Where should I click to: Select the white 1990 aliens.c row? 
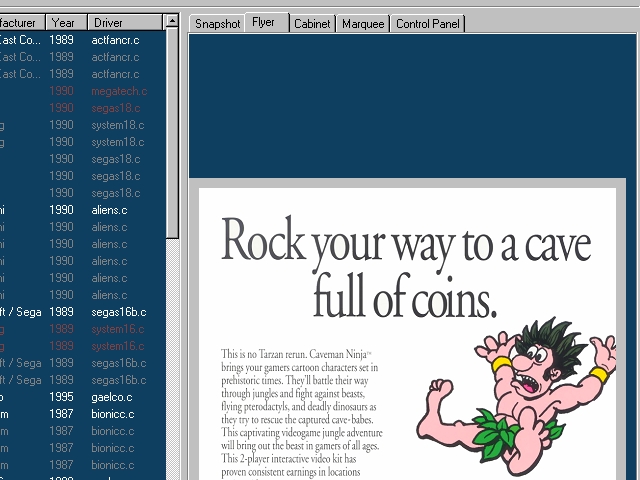coord(83,210)
